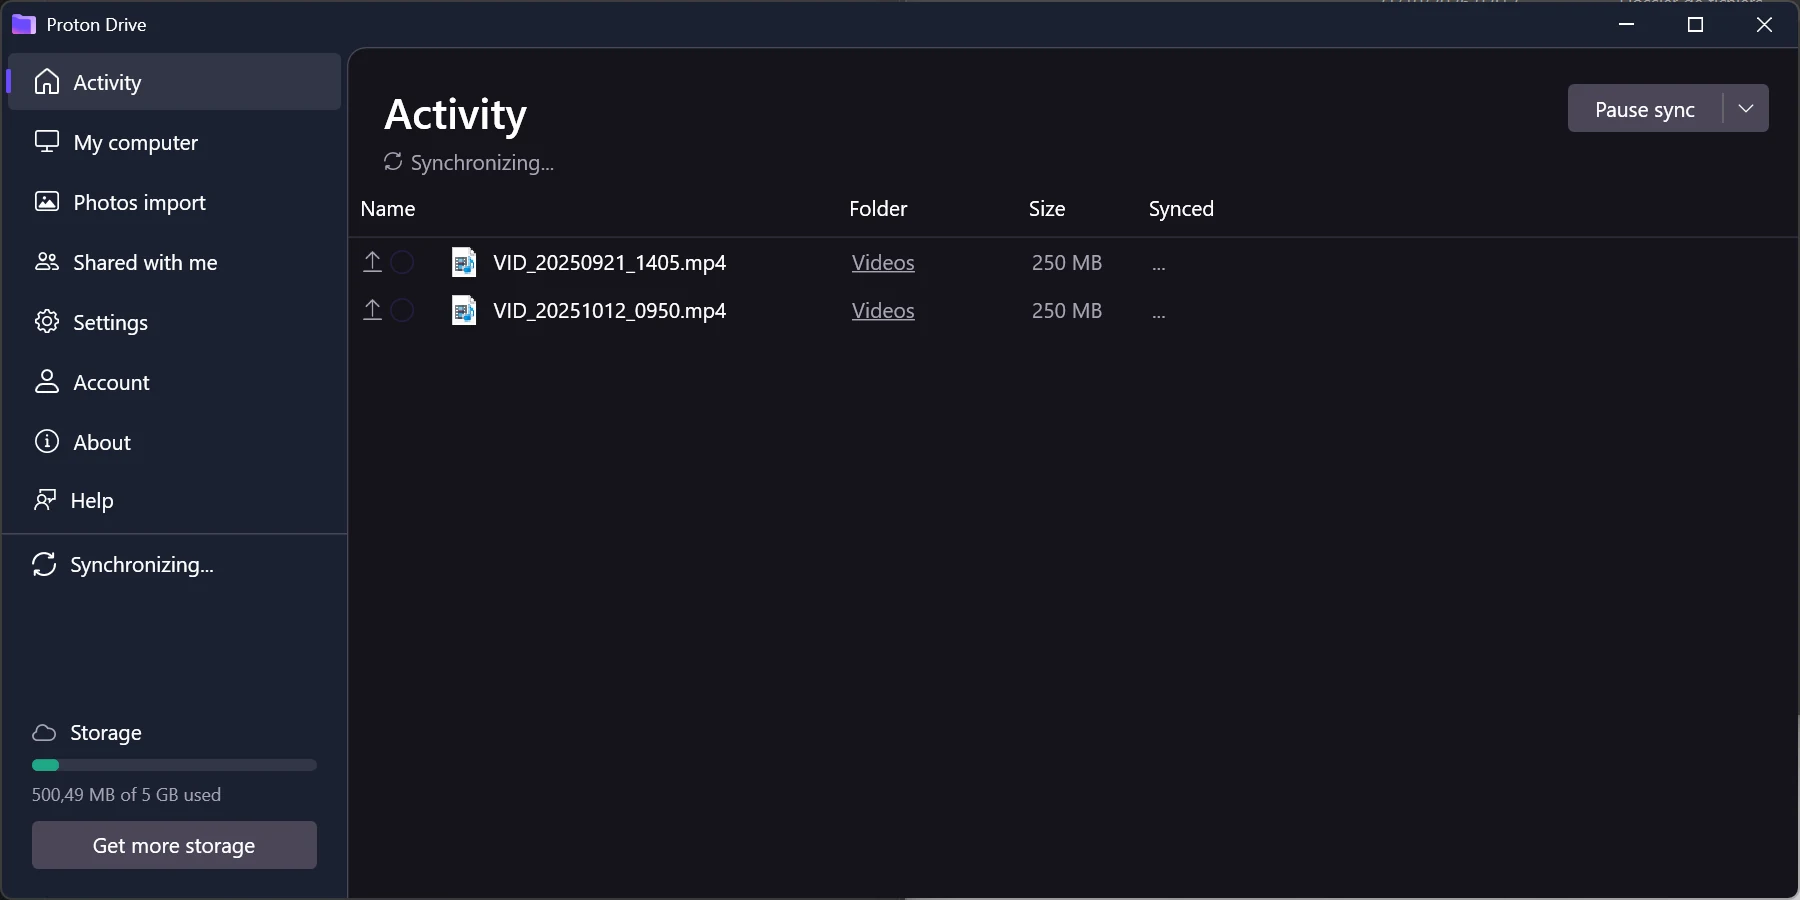Click video file icon of VID_20251012_0950.mp4
This screenshot has height=900, width=1800.
(x=464, y=310)
